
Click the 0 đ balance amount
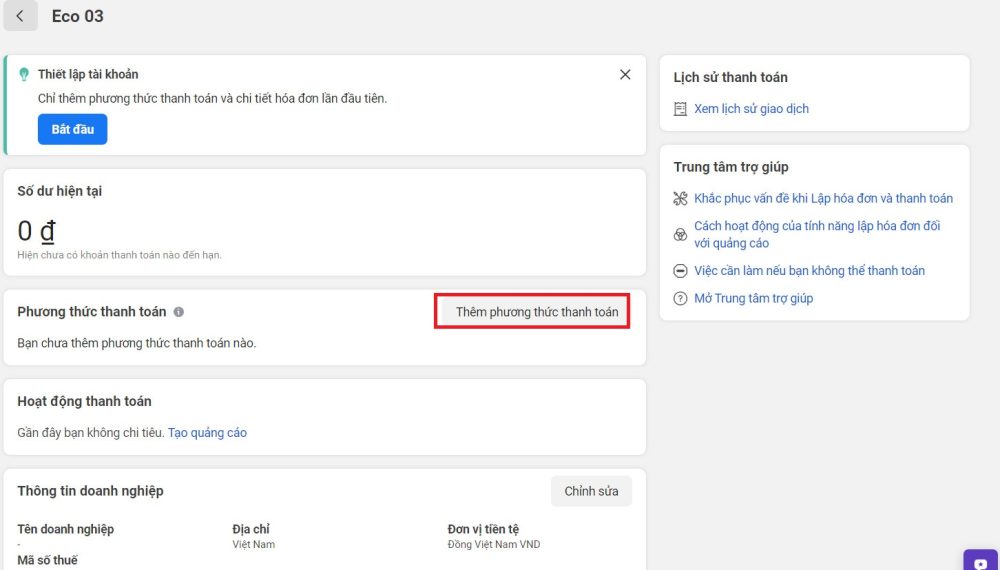coord(36,231)
